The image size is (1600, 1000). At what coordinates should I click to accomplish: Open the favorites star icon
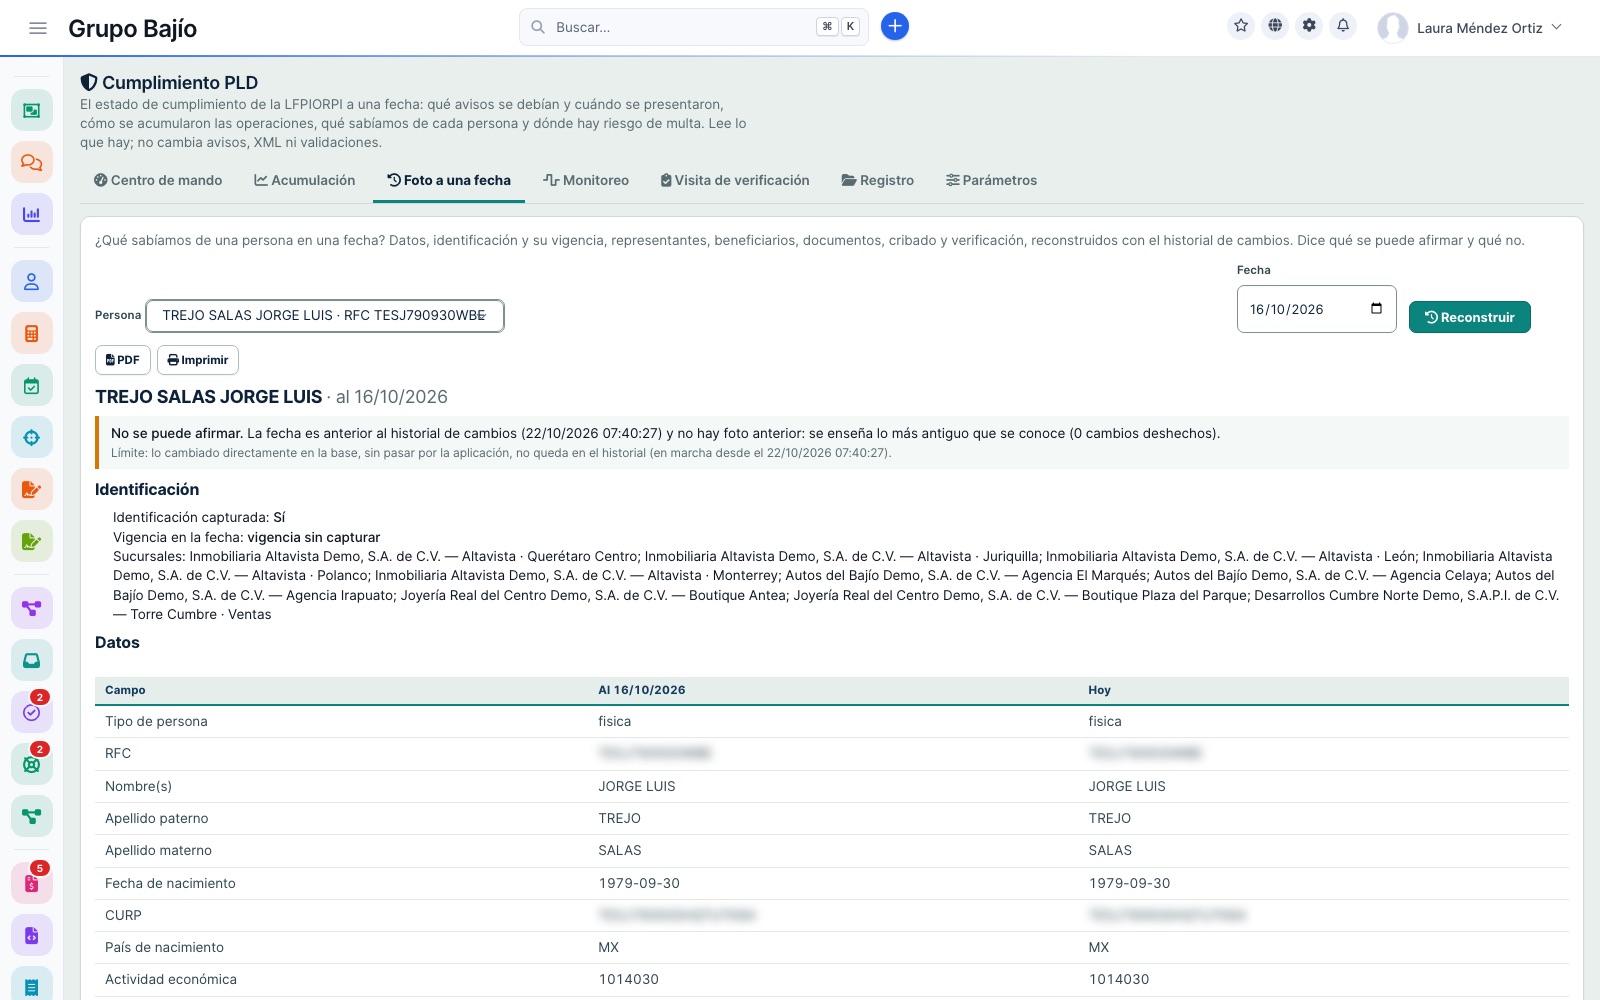1241,26
